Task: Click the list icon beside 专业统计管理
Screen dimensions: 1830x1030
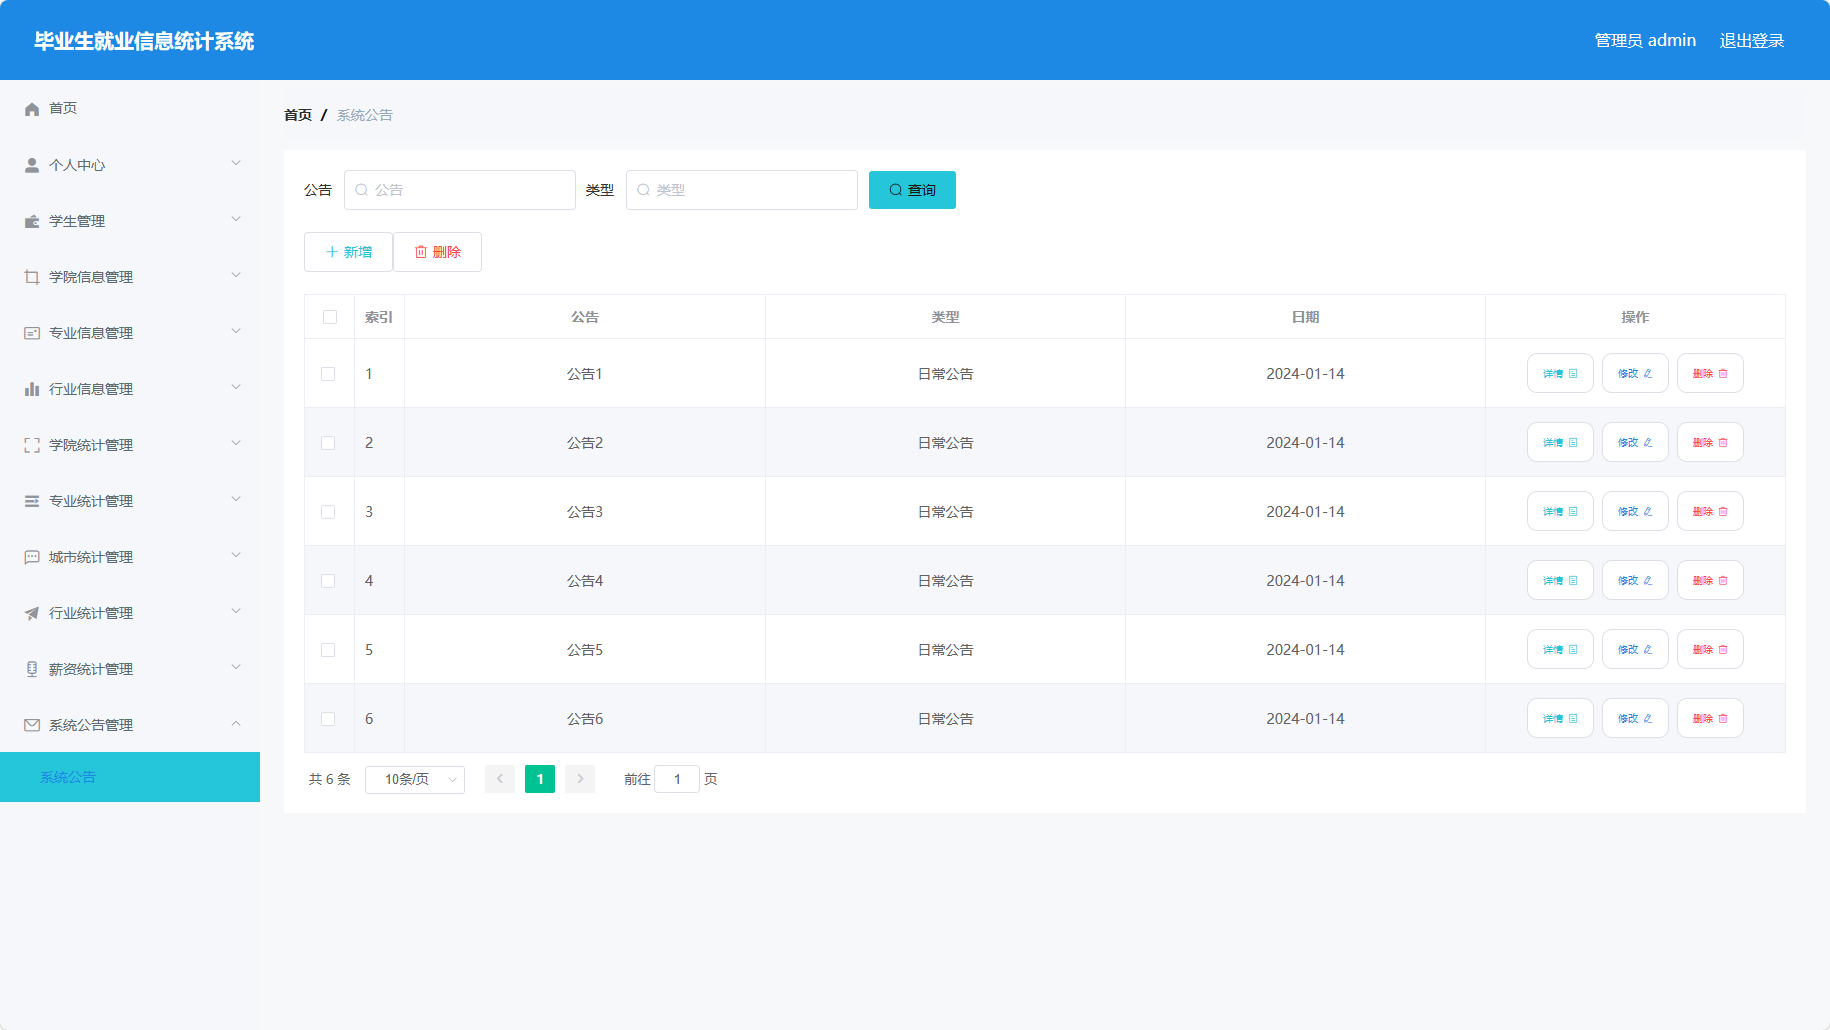Action: (32, 501)
